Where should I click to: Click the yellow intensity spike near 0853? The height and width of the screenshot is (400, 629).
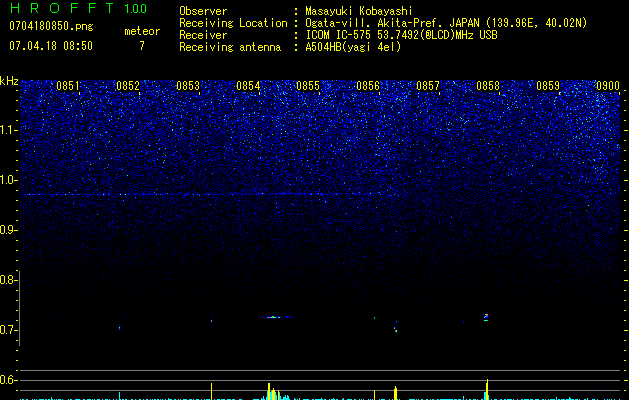211,391
